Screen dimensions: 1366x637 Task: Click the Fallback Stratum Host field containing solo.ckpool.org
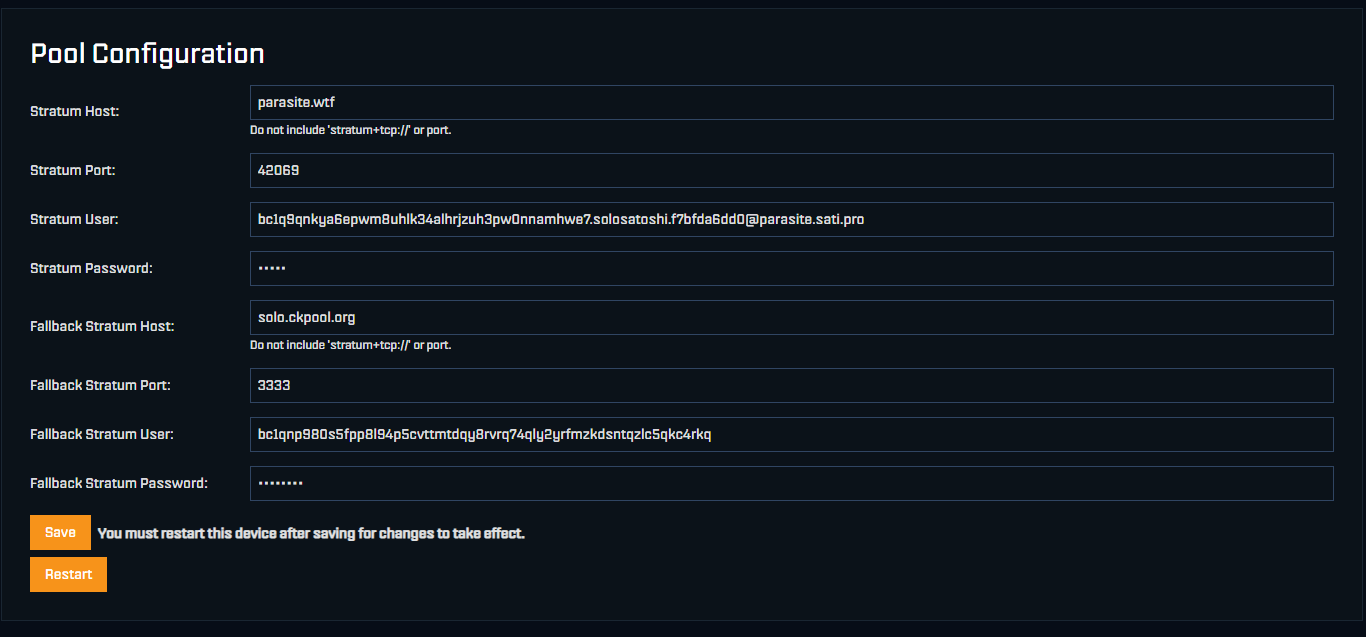pos(790,316)
